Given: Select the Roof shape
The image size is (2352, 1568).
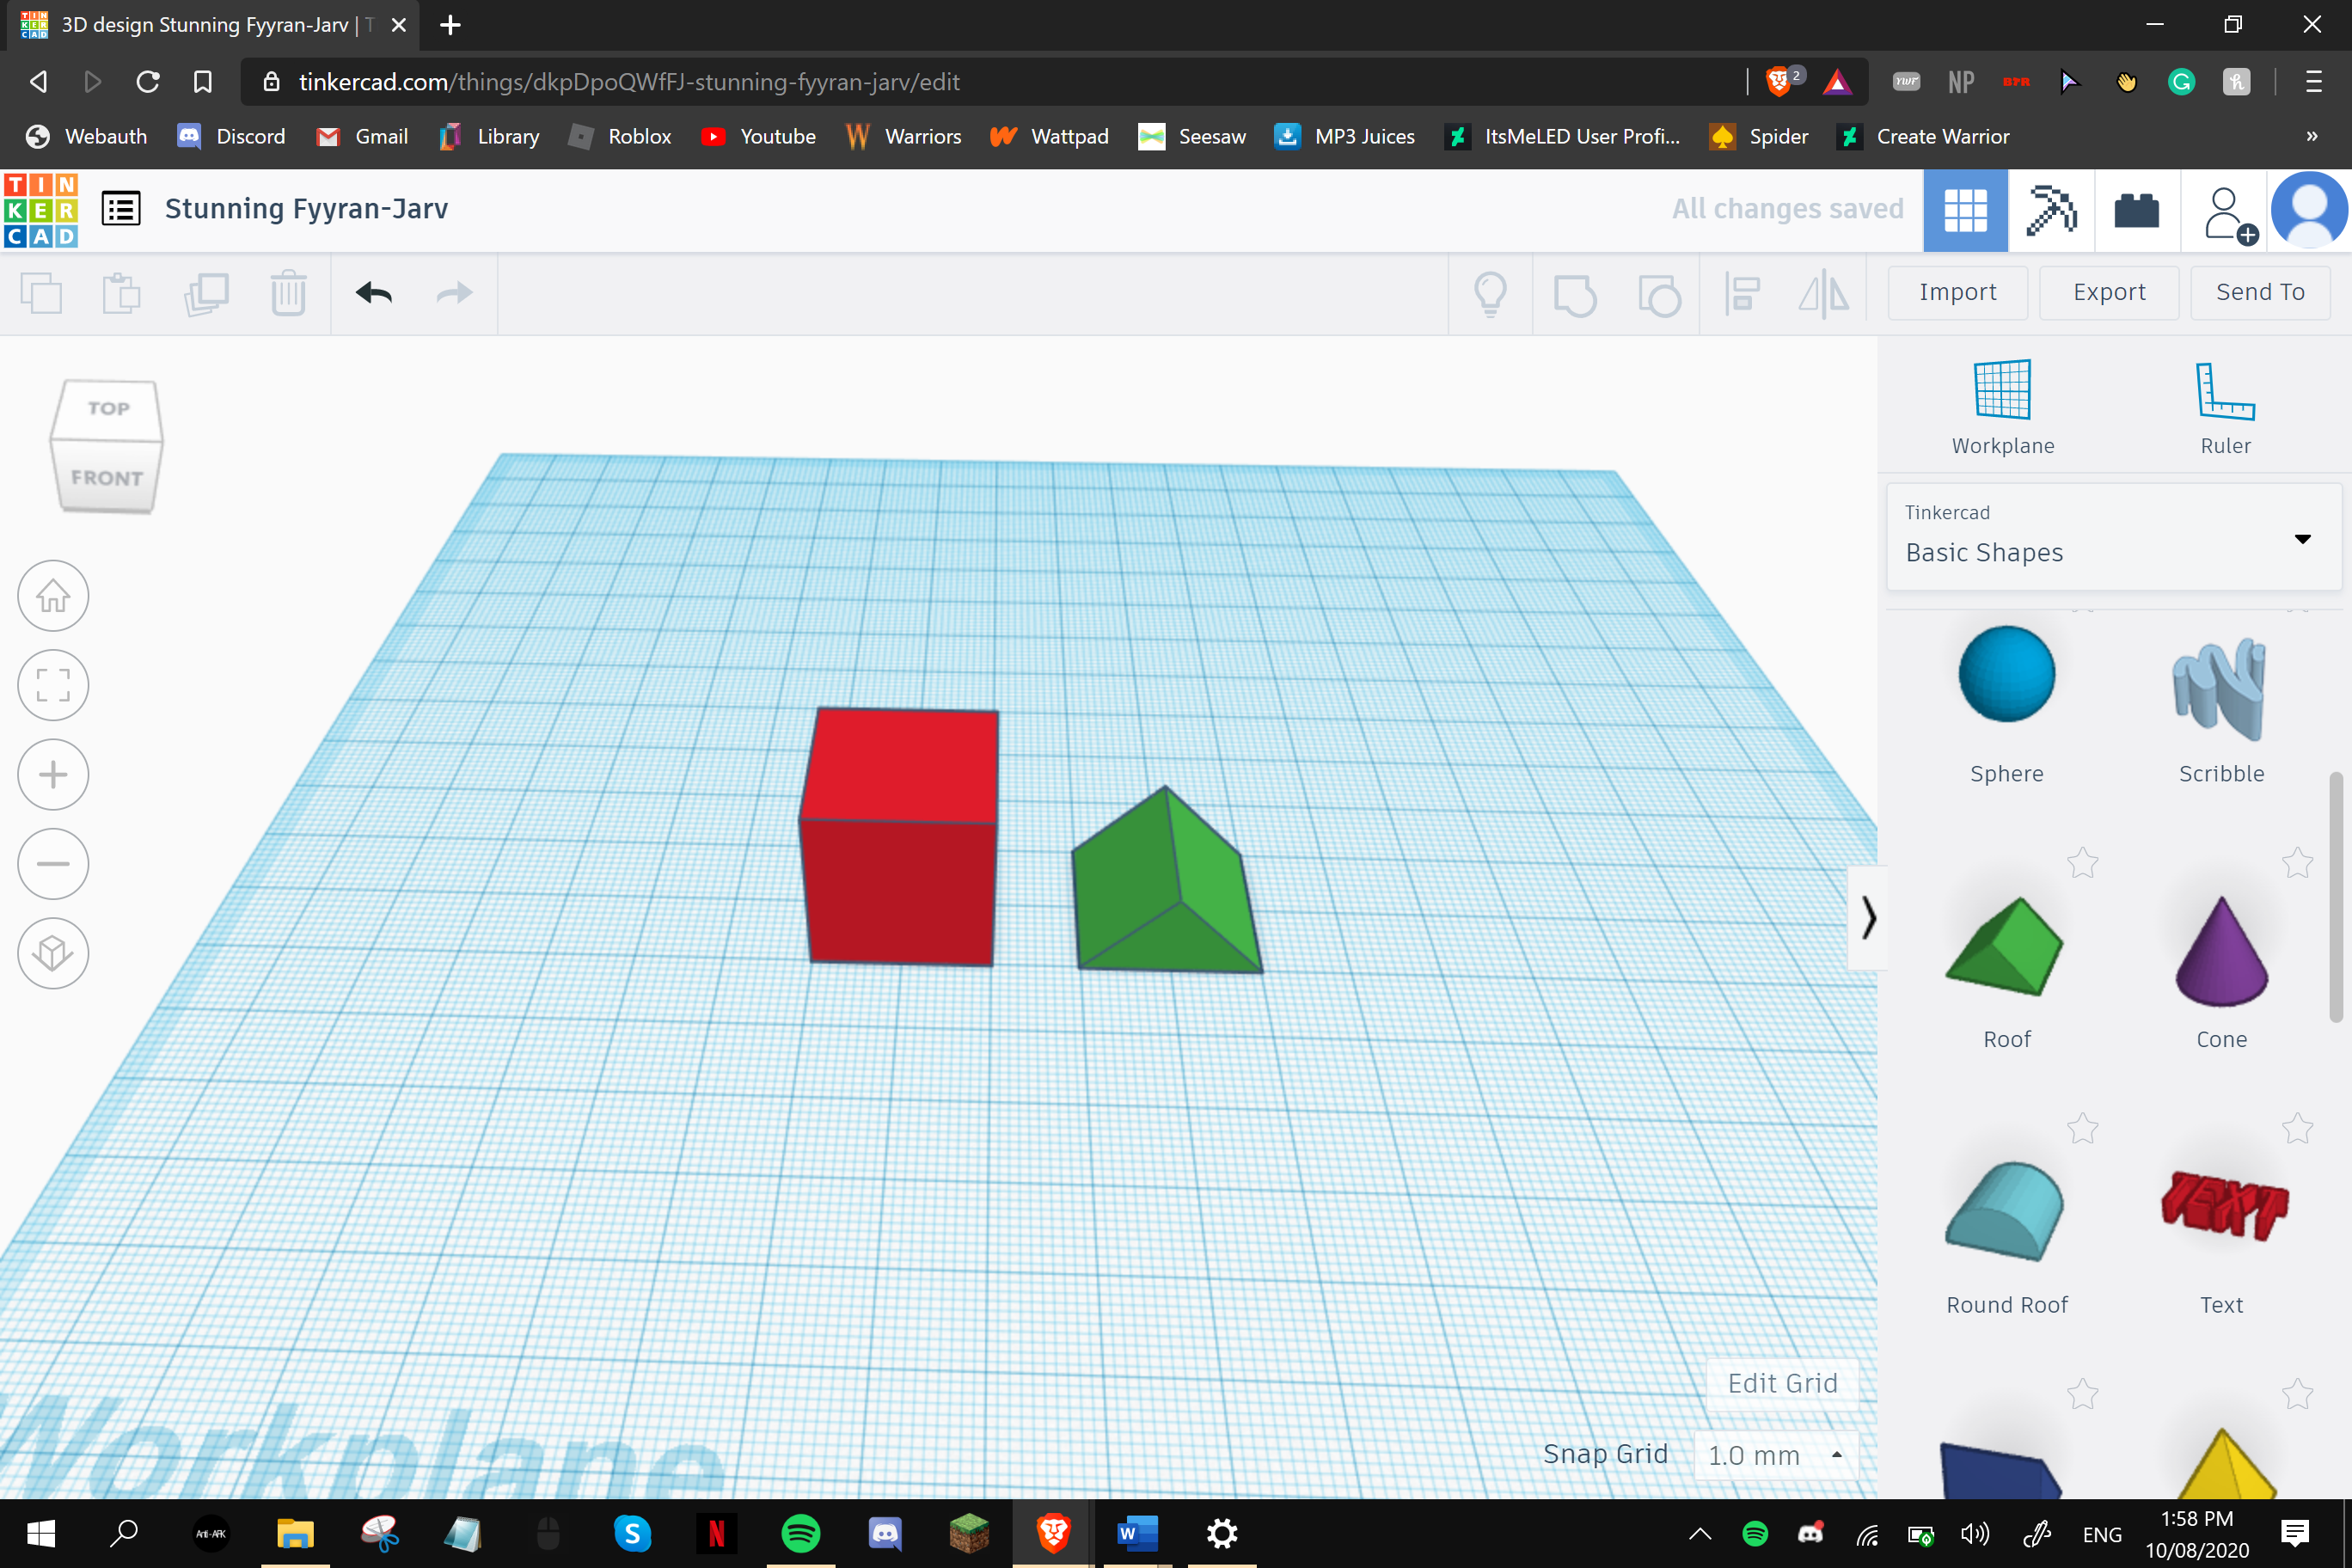Looking at the screenshot, I should [2007, 970].
